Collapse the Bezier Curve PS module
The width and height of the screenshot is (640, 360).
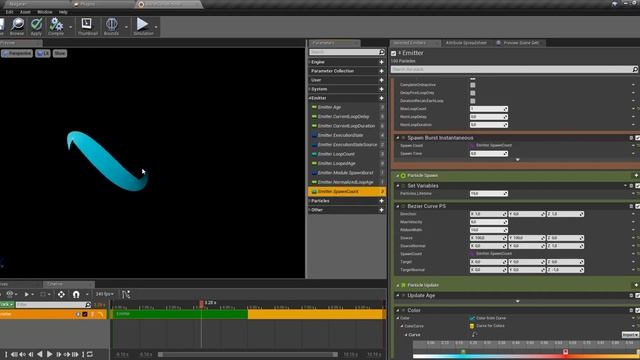pos(398,206)
